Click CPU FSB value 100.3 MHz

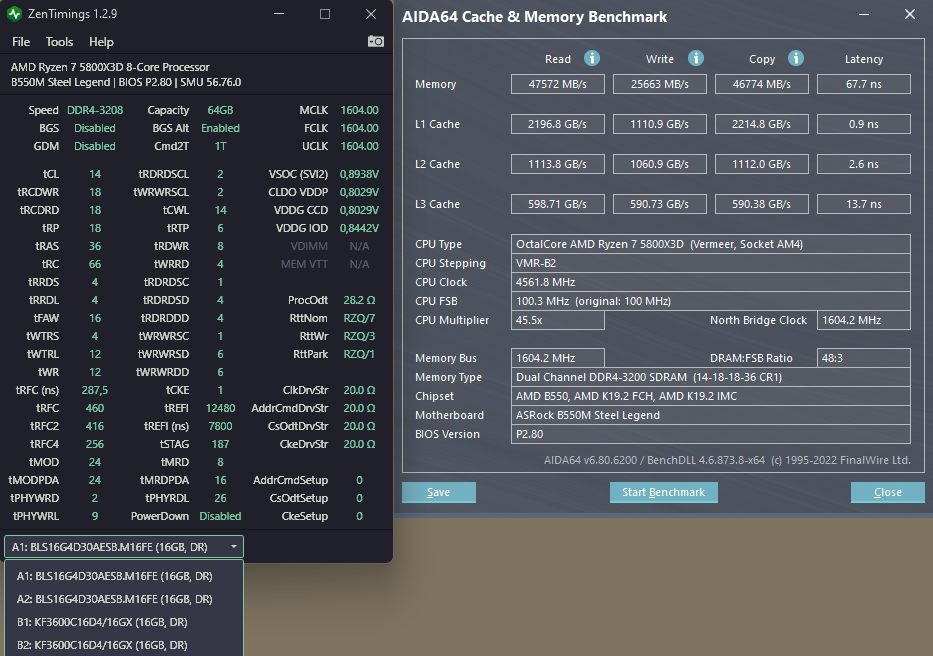[x=710, y=301]
